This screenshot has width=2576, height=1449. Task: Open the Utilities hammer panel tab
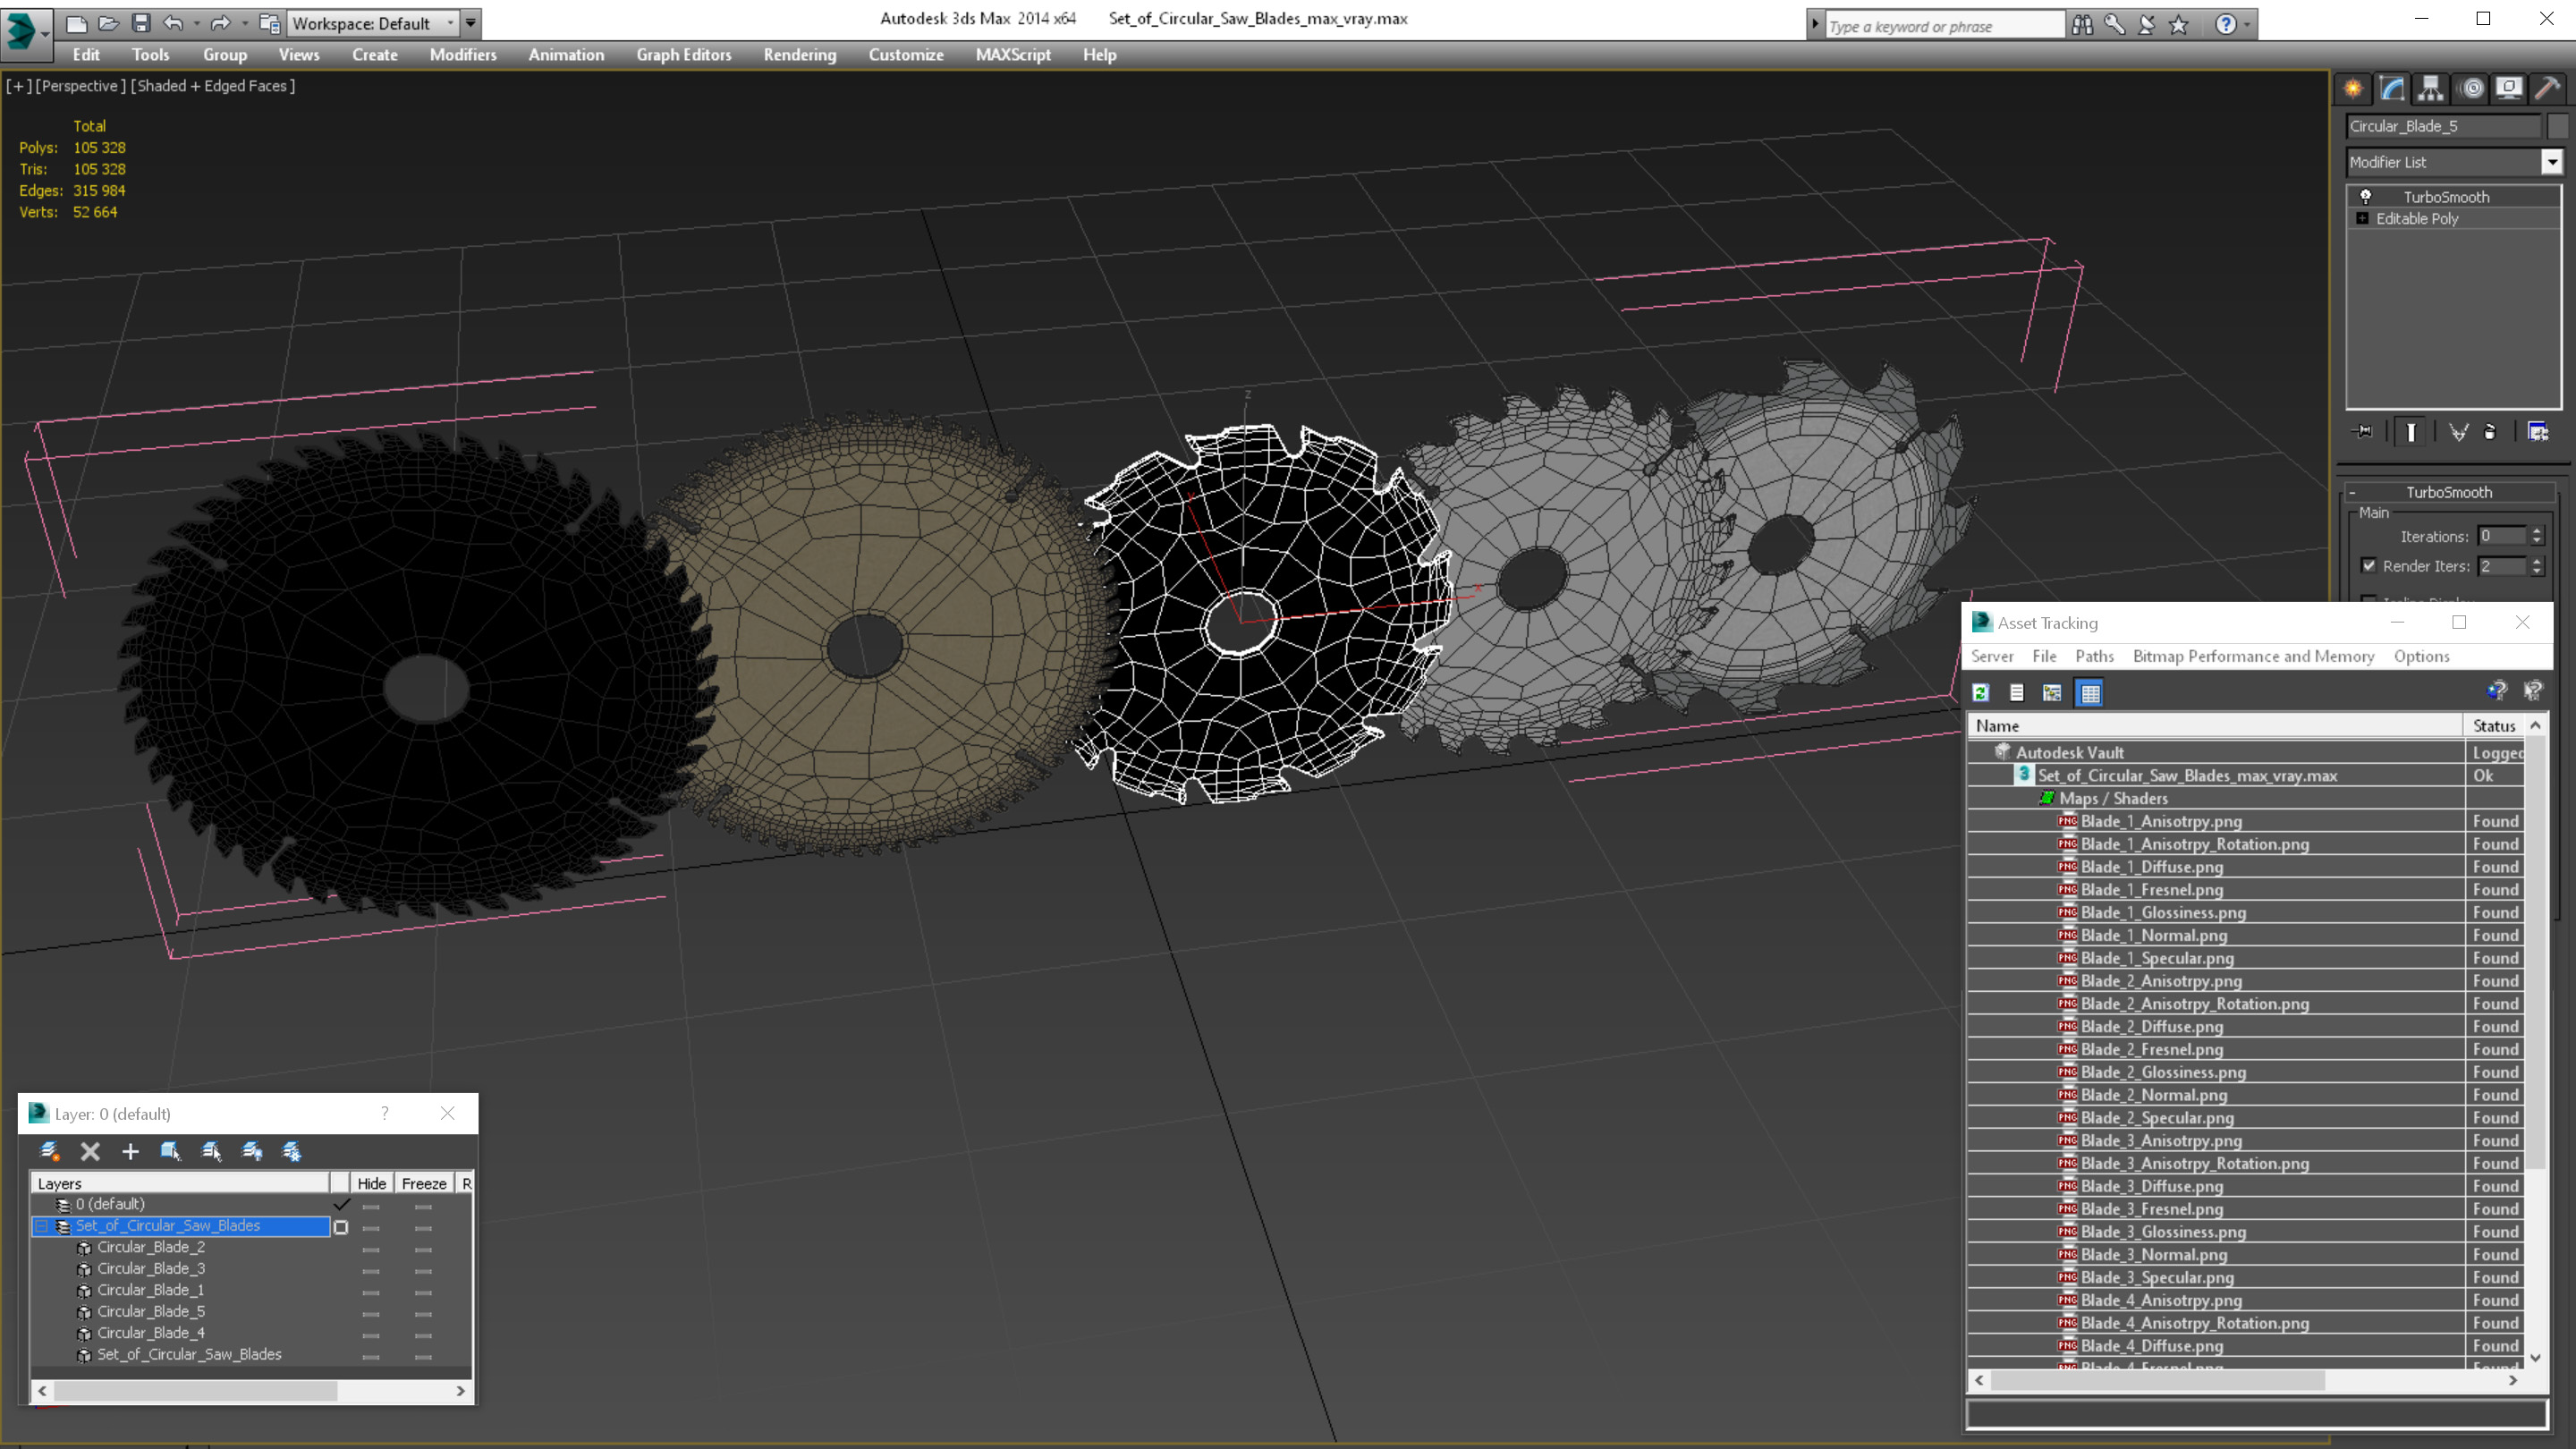pyautogui.click(x=2548, y=89)
